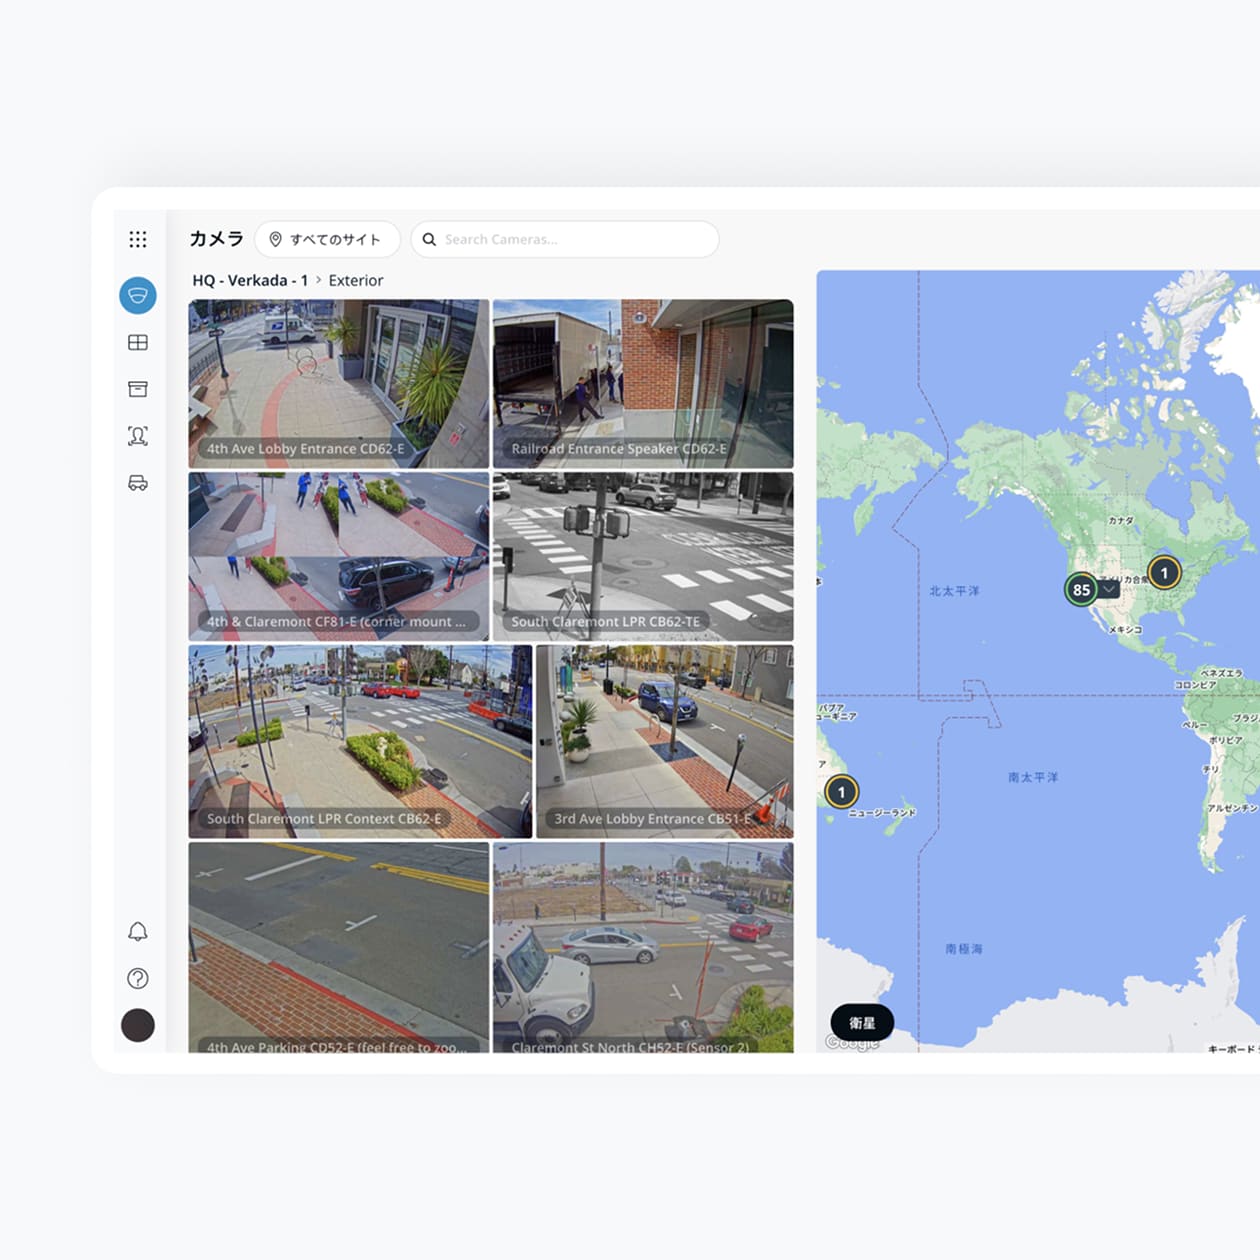
Task: Click the カメラ page title
Action: pyautogui.click(x=217, y=239)
